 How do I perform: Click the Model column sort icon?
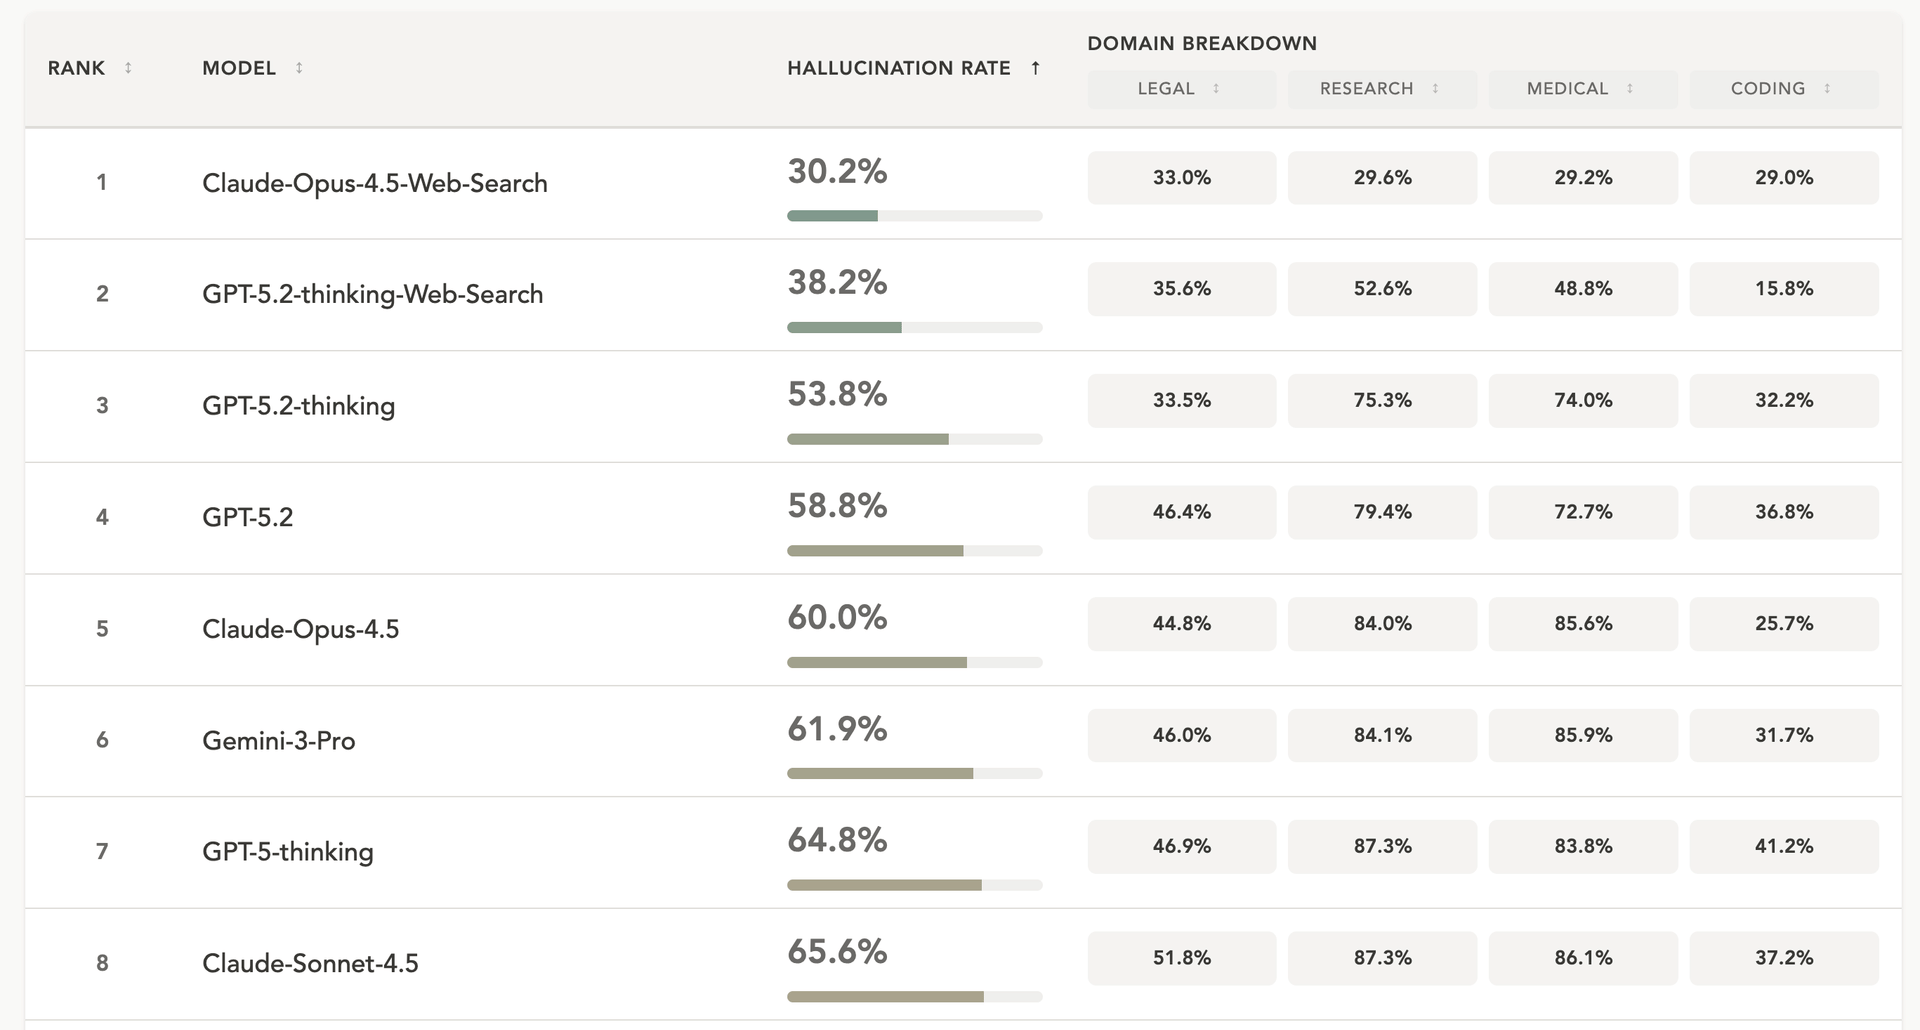pos(299,68)
